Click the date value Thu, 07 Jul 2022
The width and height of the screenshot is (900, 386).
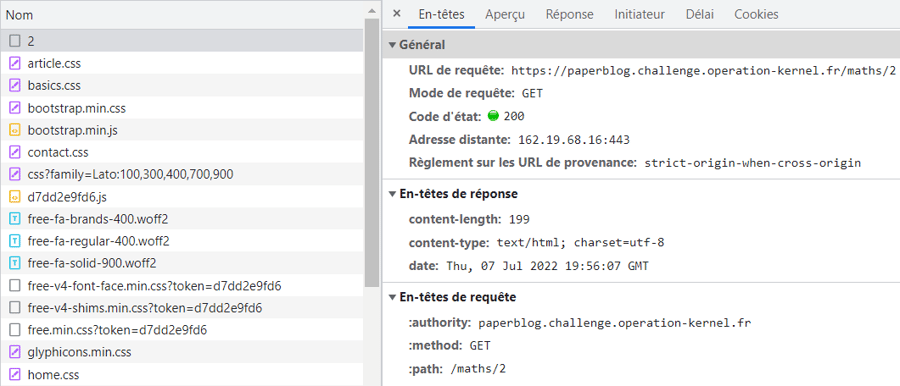[x=547, y=266]
